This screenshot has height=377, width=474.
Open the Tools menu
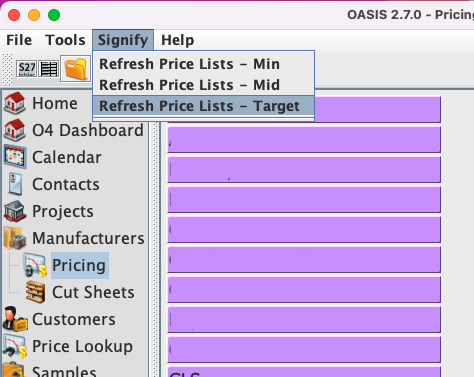[x=65, y=40]
